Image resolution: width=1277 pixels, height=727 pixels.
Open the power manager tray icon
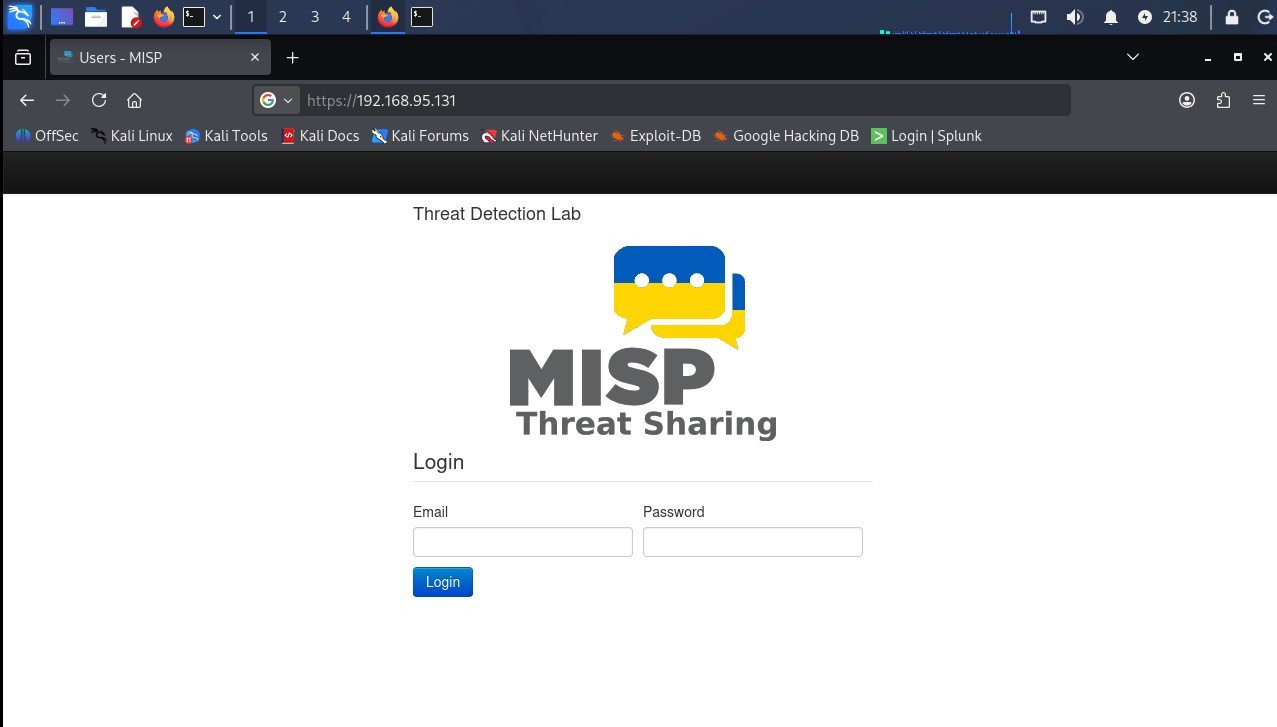click(x=1145, y=17)
